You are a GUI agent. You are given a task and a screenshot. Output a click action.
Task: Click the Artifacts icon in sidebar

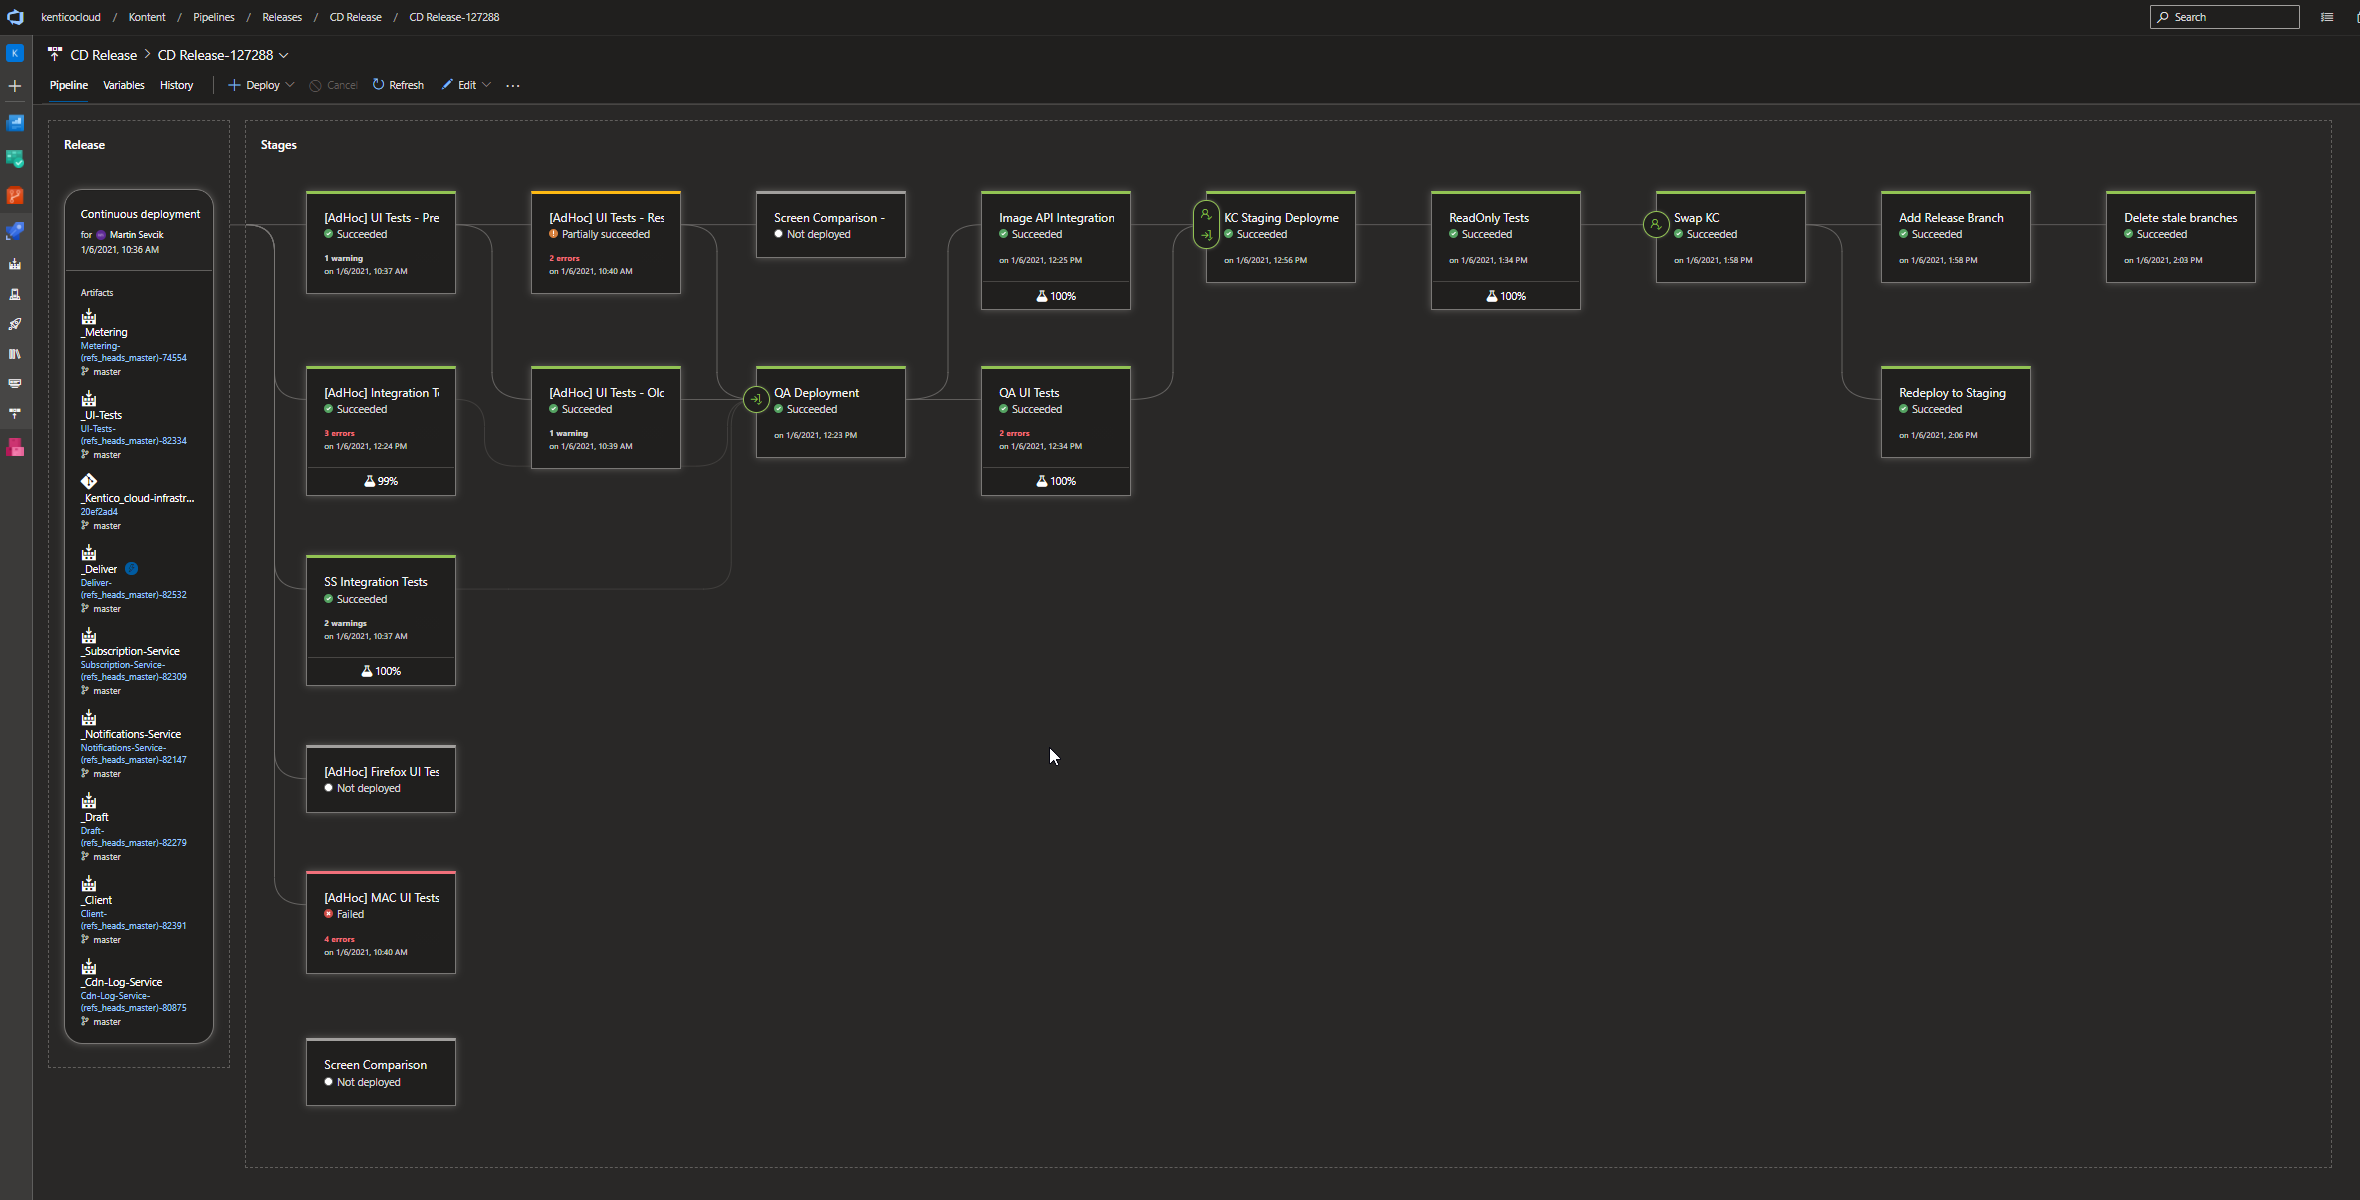pos(15,448)
